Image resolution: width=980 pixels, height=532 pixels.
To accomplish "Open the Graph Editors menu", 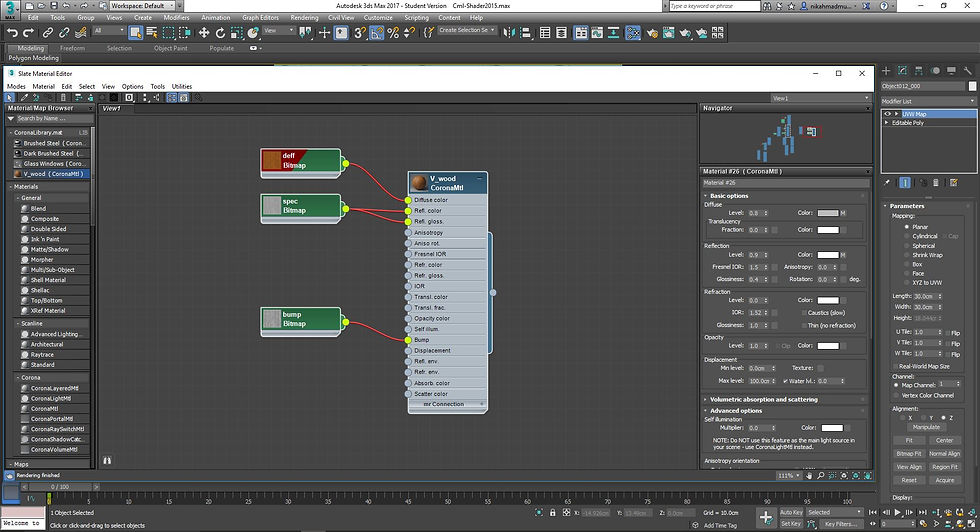I will pyautogui.click(x=261, y=18).
